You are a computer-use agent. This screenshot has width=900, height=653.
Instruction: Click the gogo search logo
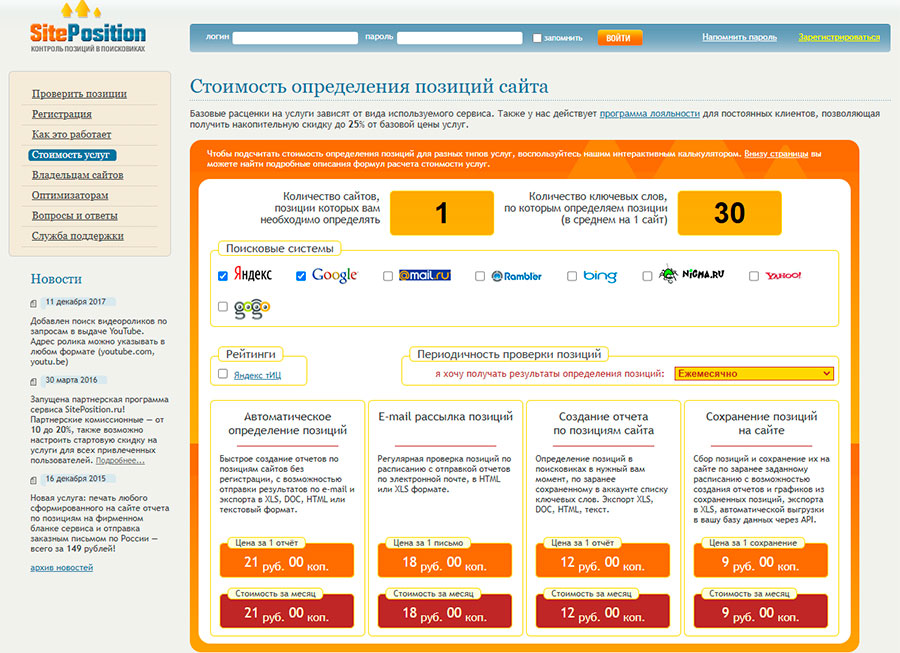(x=252, y=309)
